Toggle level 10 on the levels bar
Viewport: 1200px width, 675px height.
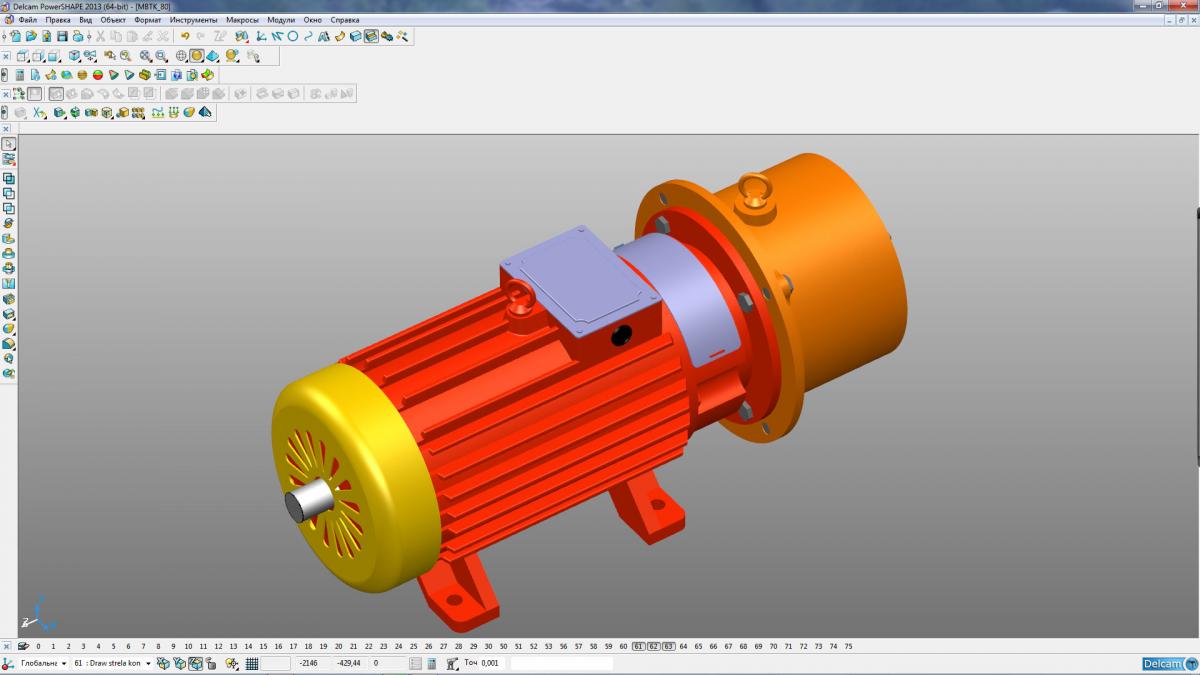coord(188,647)
